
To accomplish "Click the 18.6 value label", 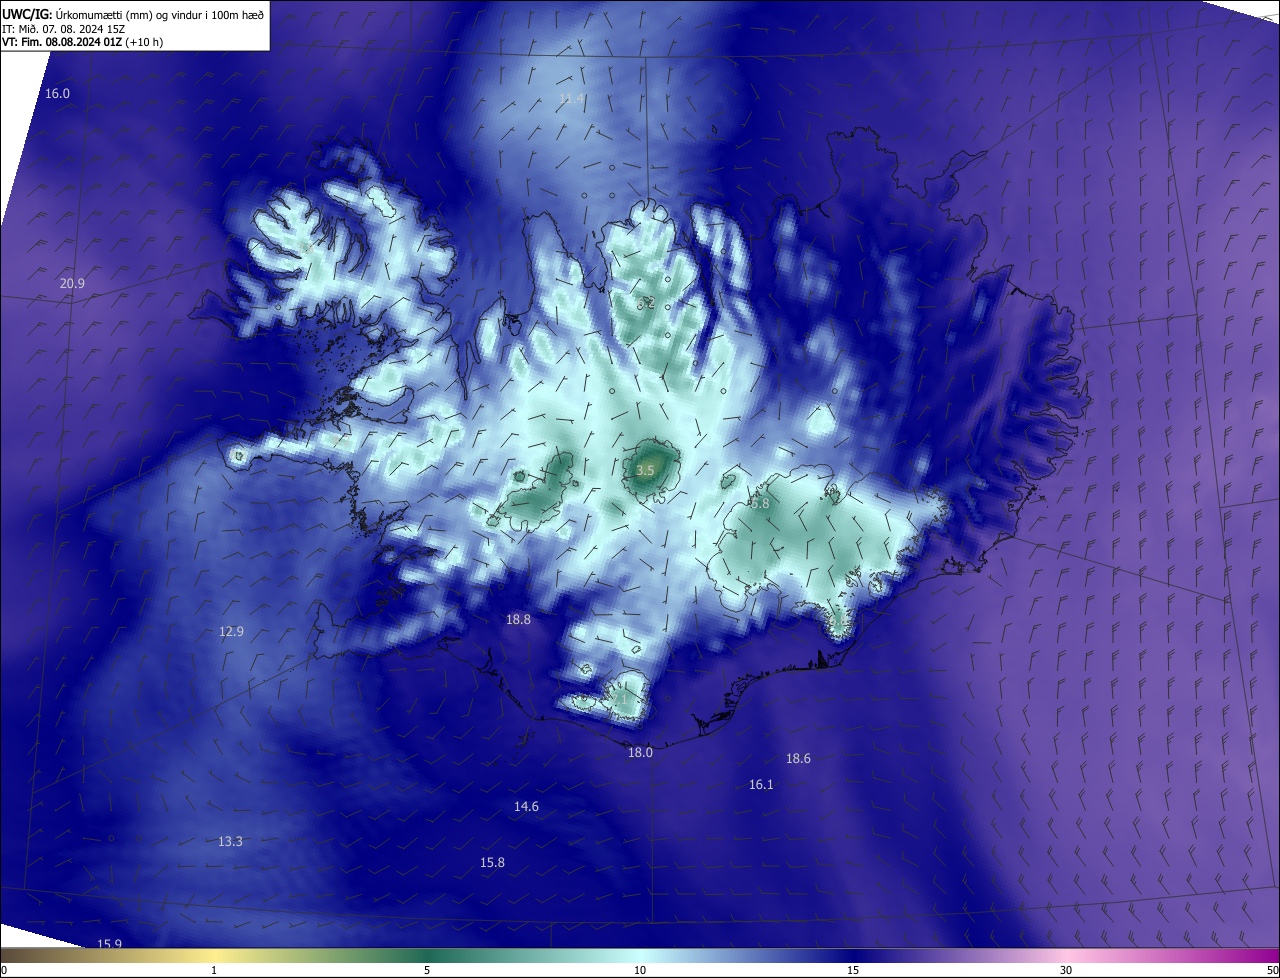I will (798, 759).
